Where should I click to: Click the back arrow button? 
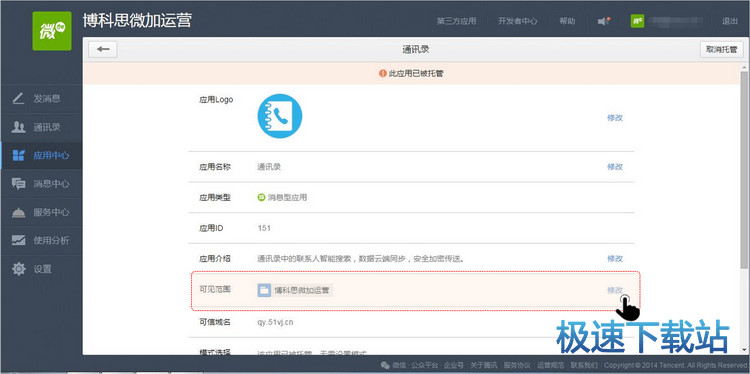point(103,49)
